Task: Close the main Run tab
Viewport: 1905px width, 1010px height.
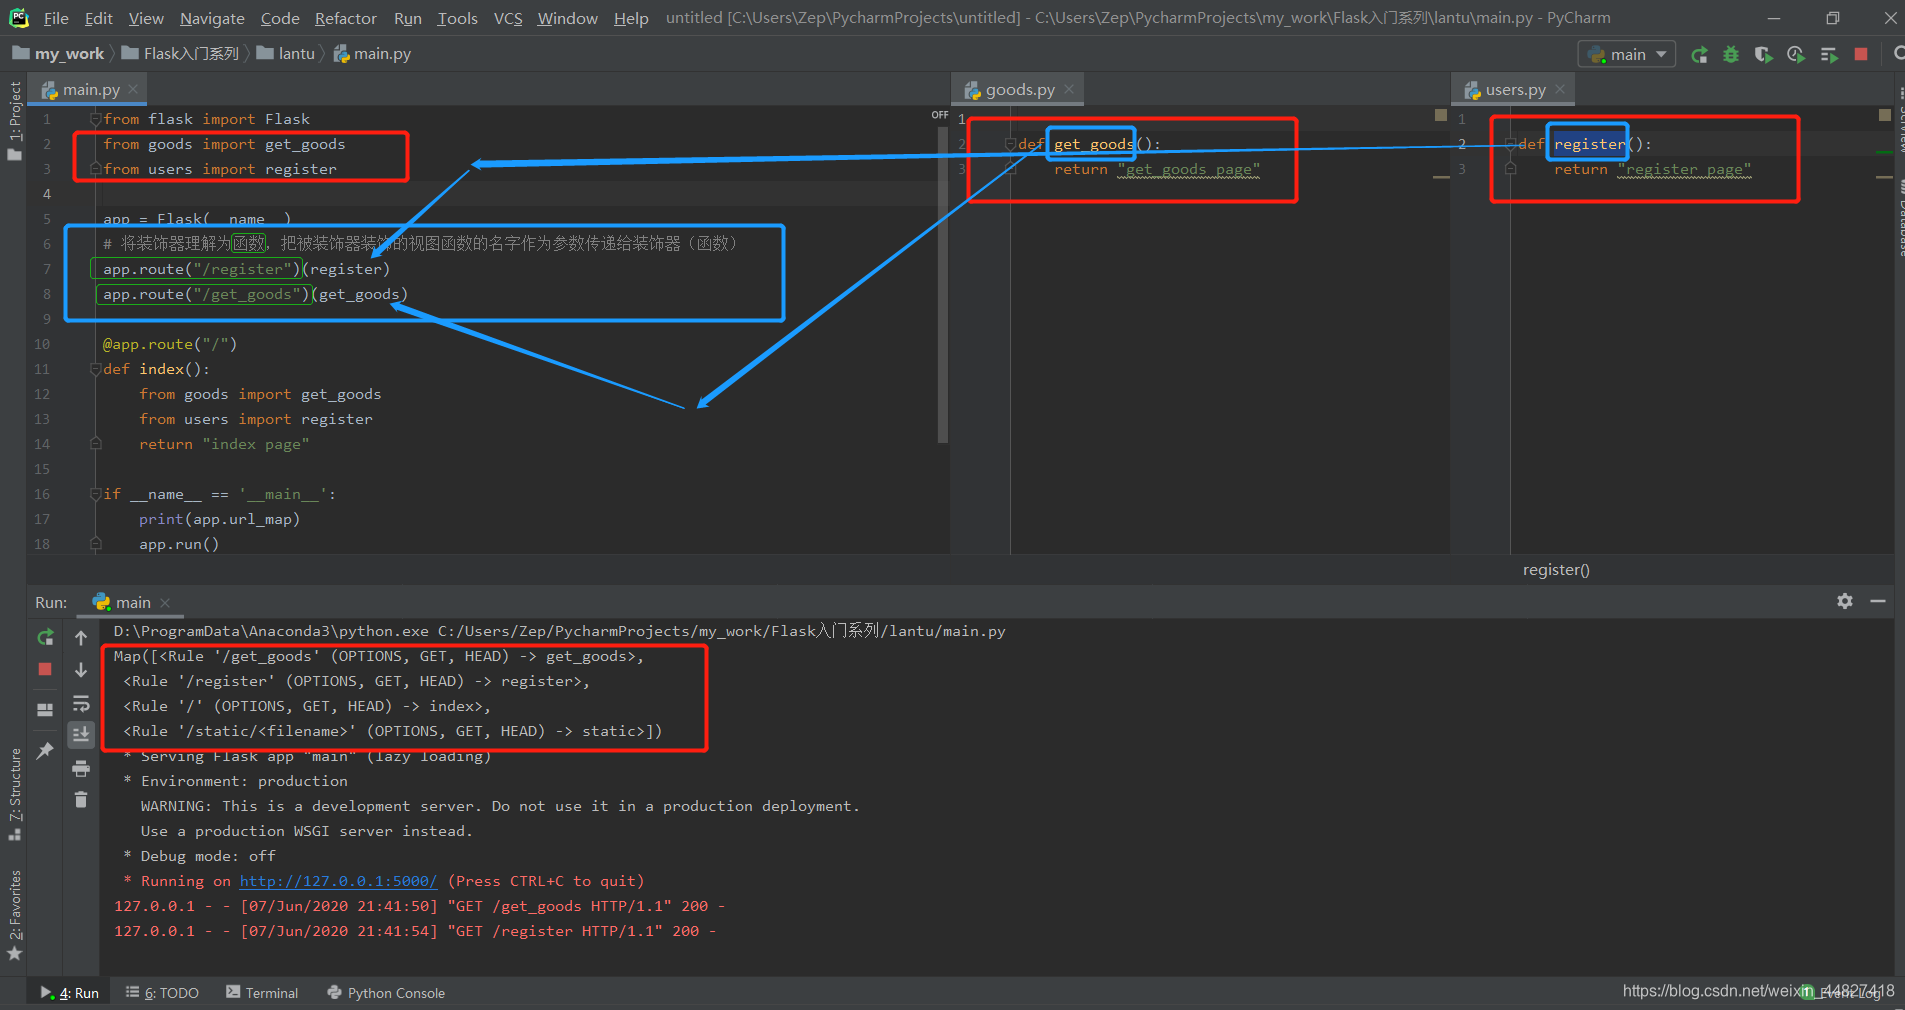Action: pos(165,602)
